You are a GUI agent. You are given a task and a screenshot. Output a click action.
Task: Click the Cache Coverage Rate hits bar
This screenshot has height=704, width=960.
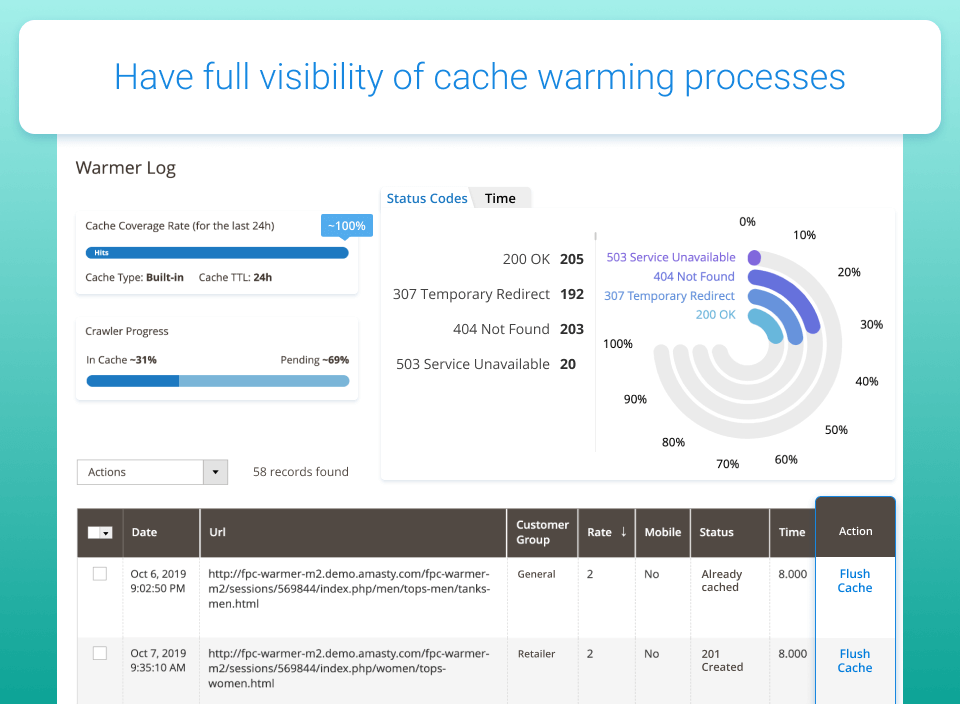(x=217, y=253)
